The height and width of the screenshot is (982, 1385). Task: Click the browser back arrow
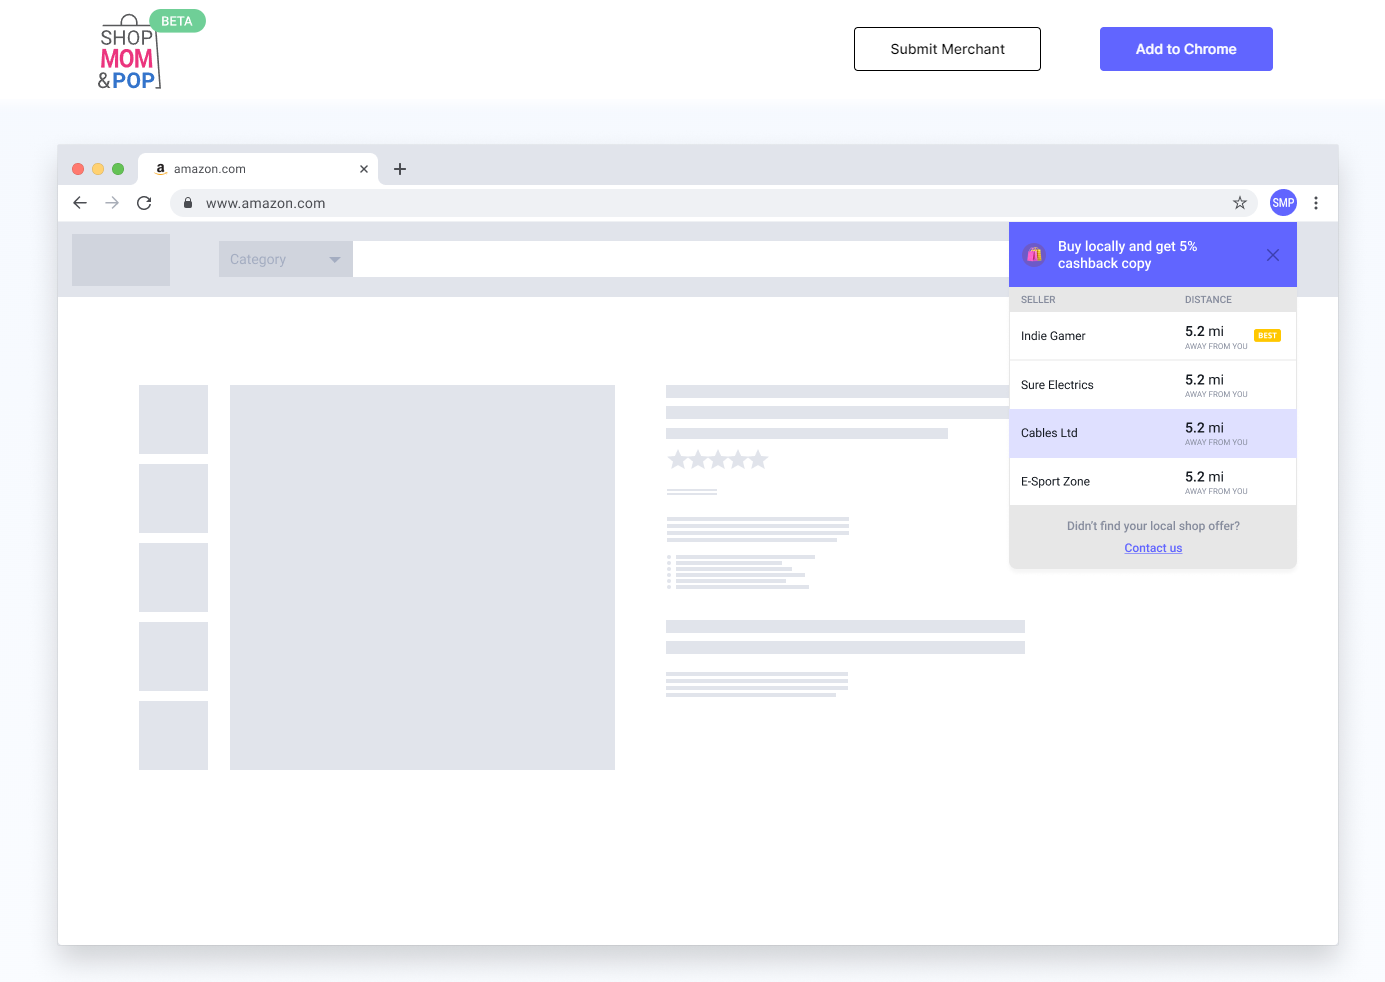80,203
